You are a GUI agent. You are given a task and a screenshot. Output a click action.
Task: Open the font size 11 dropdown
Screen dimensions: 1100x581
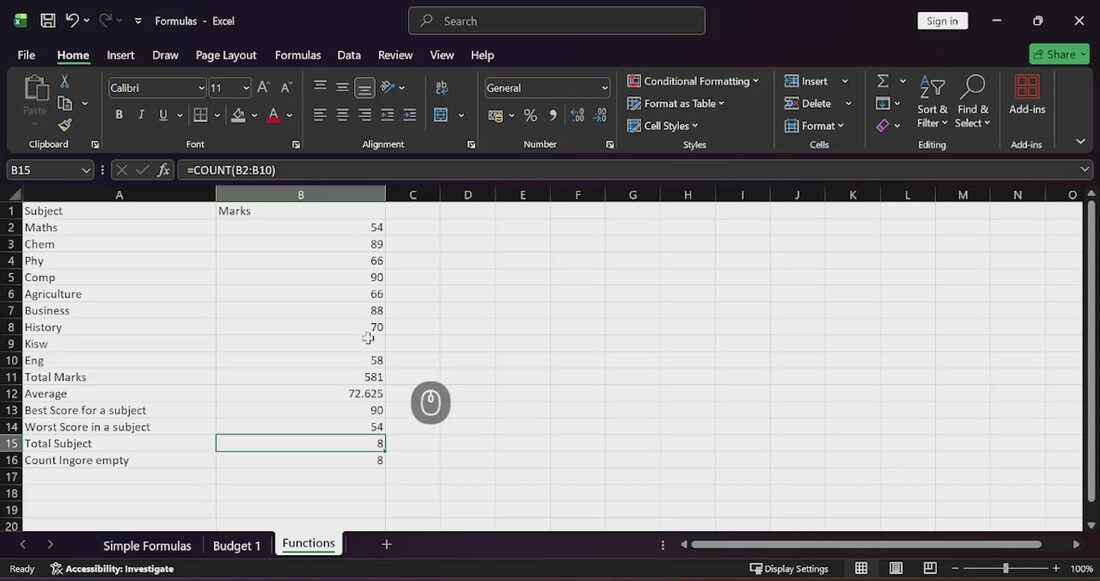246,88
